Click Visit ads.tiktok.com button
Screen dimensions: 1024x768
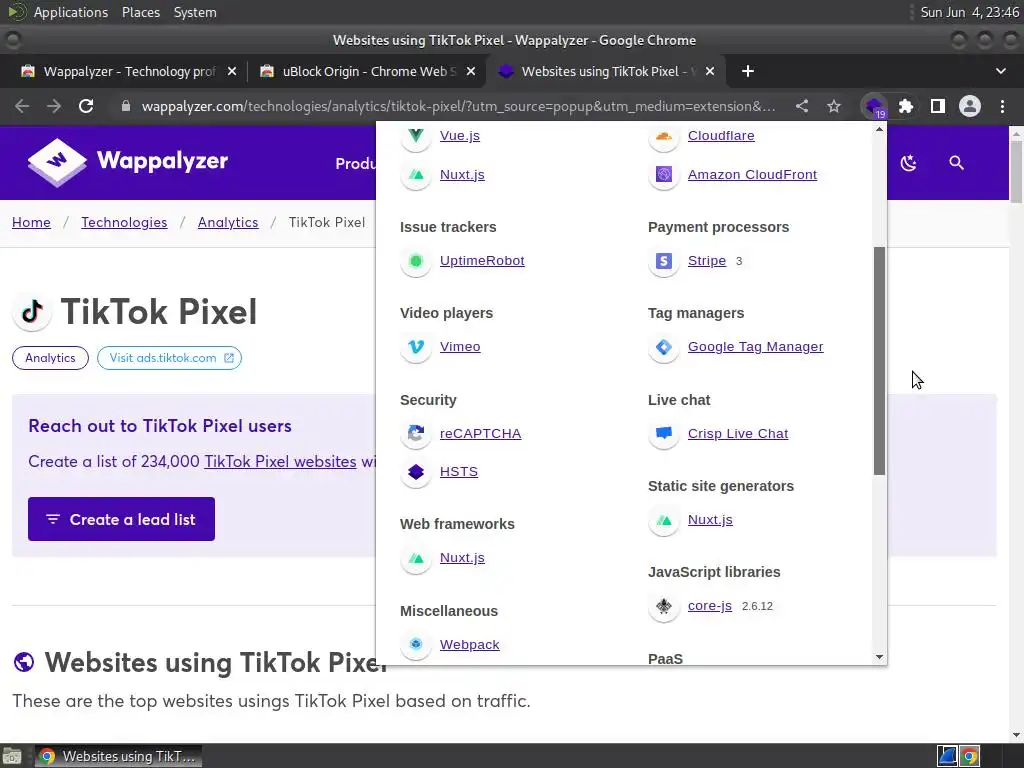170,358
